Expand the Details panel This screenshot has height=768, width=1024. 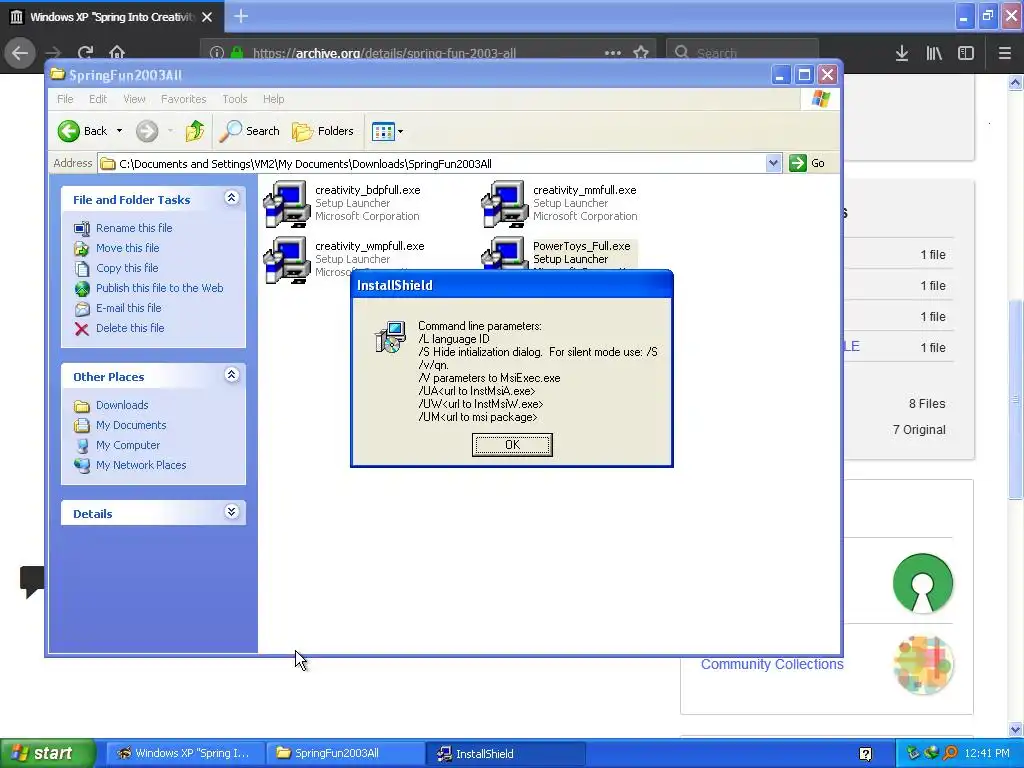[x=231, y=512]
